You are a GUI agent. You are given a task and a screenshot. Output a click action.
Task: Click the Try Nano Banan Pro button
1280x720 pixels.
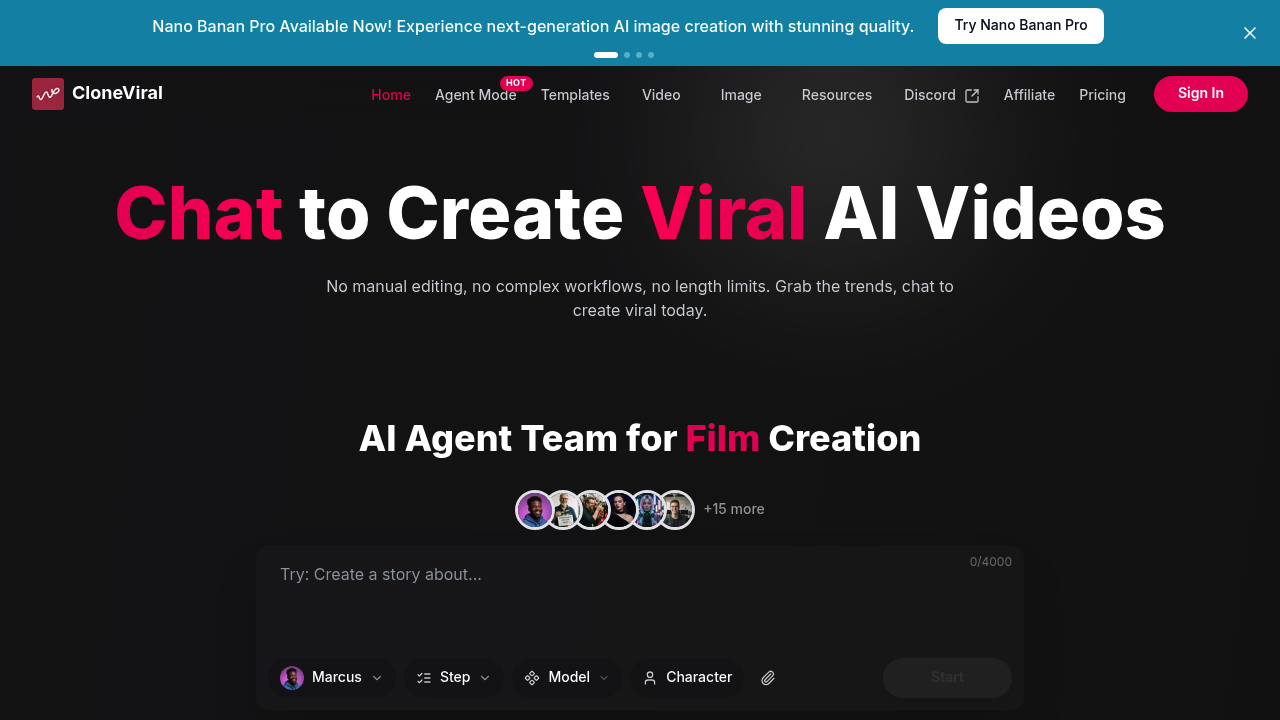[1020, 25]
